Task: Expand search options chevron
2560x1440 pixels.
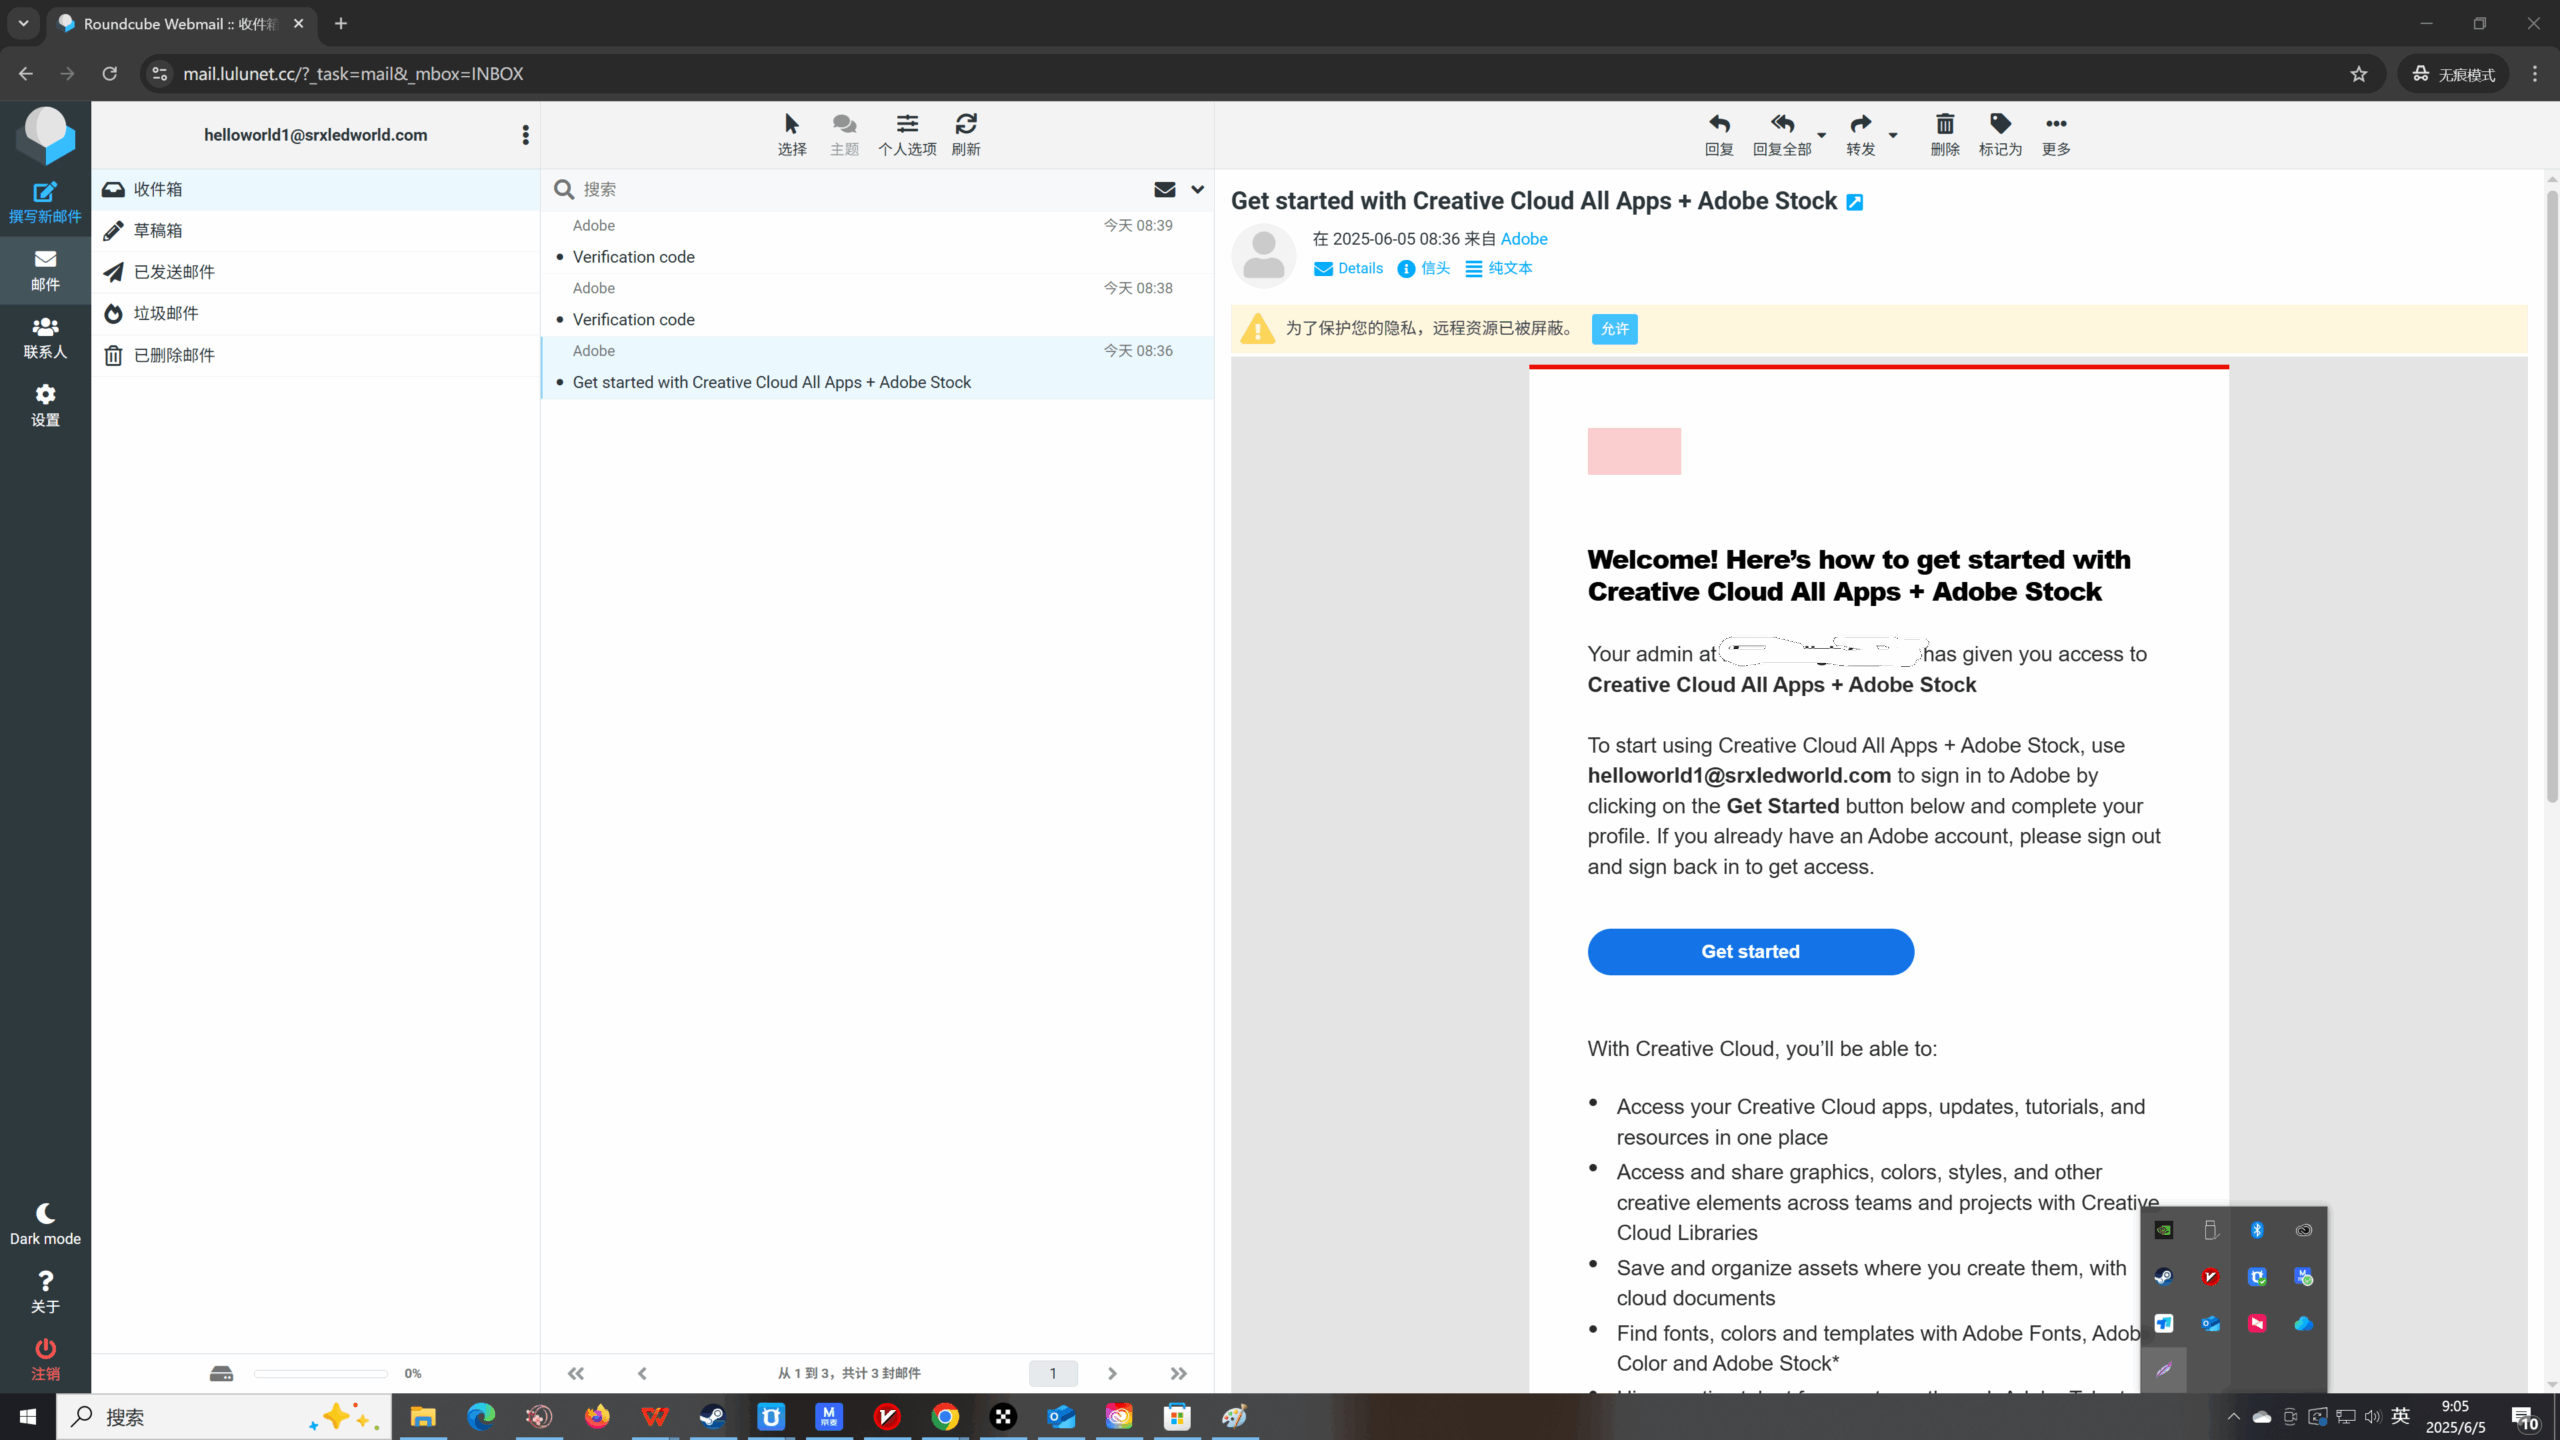Action: pos(1197,189)
